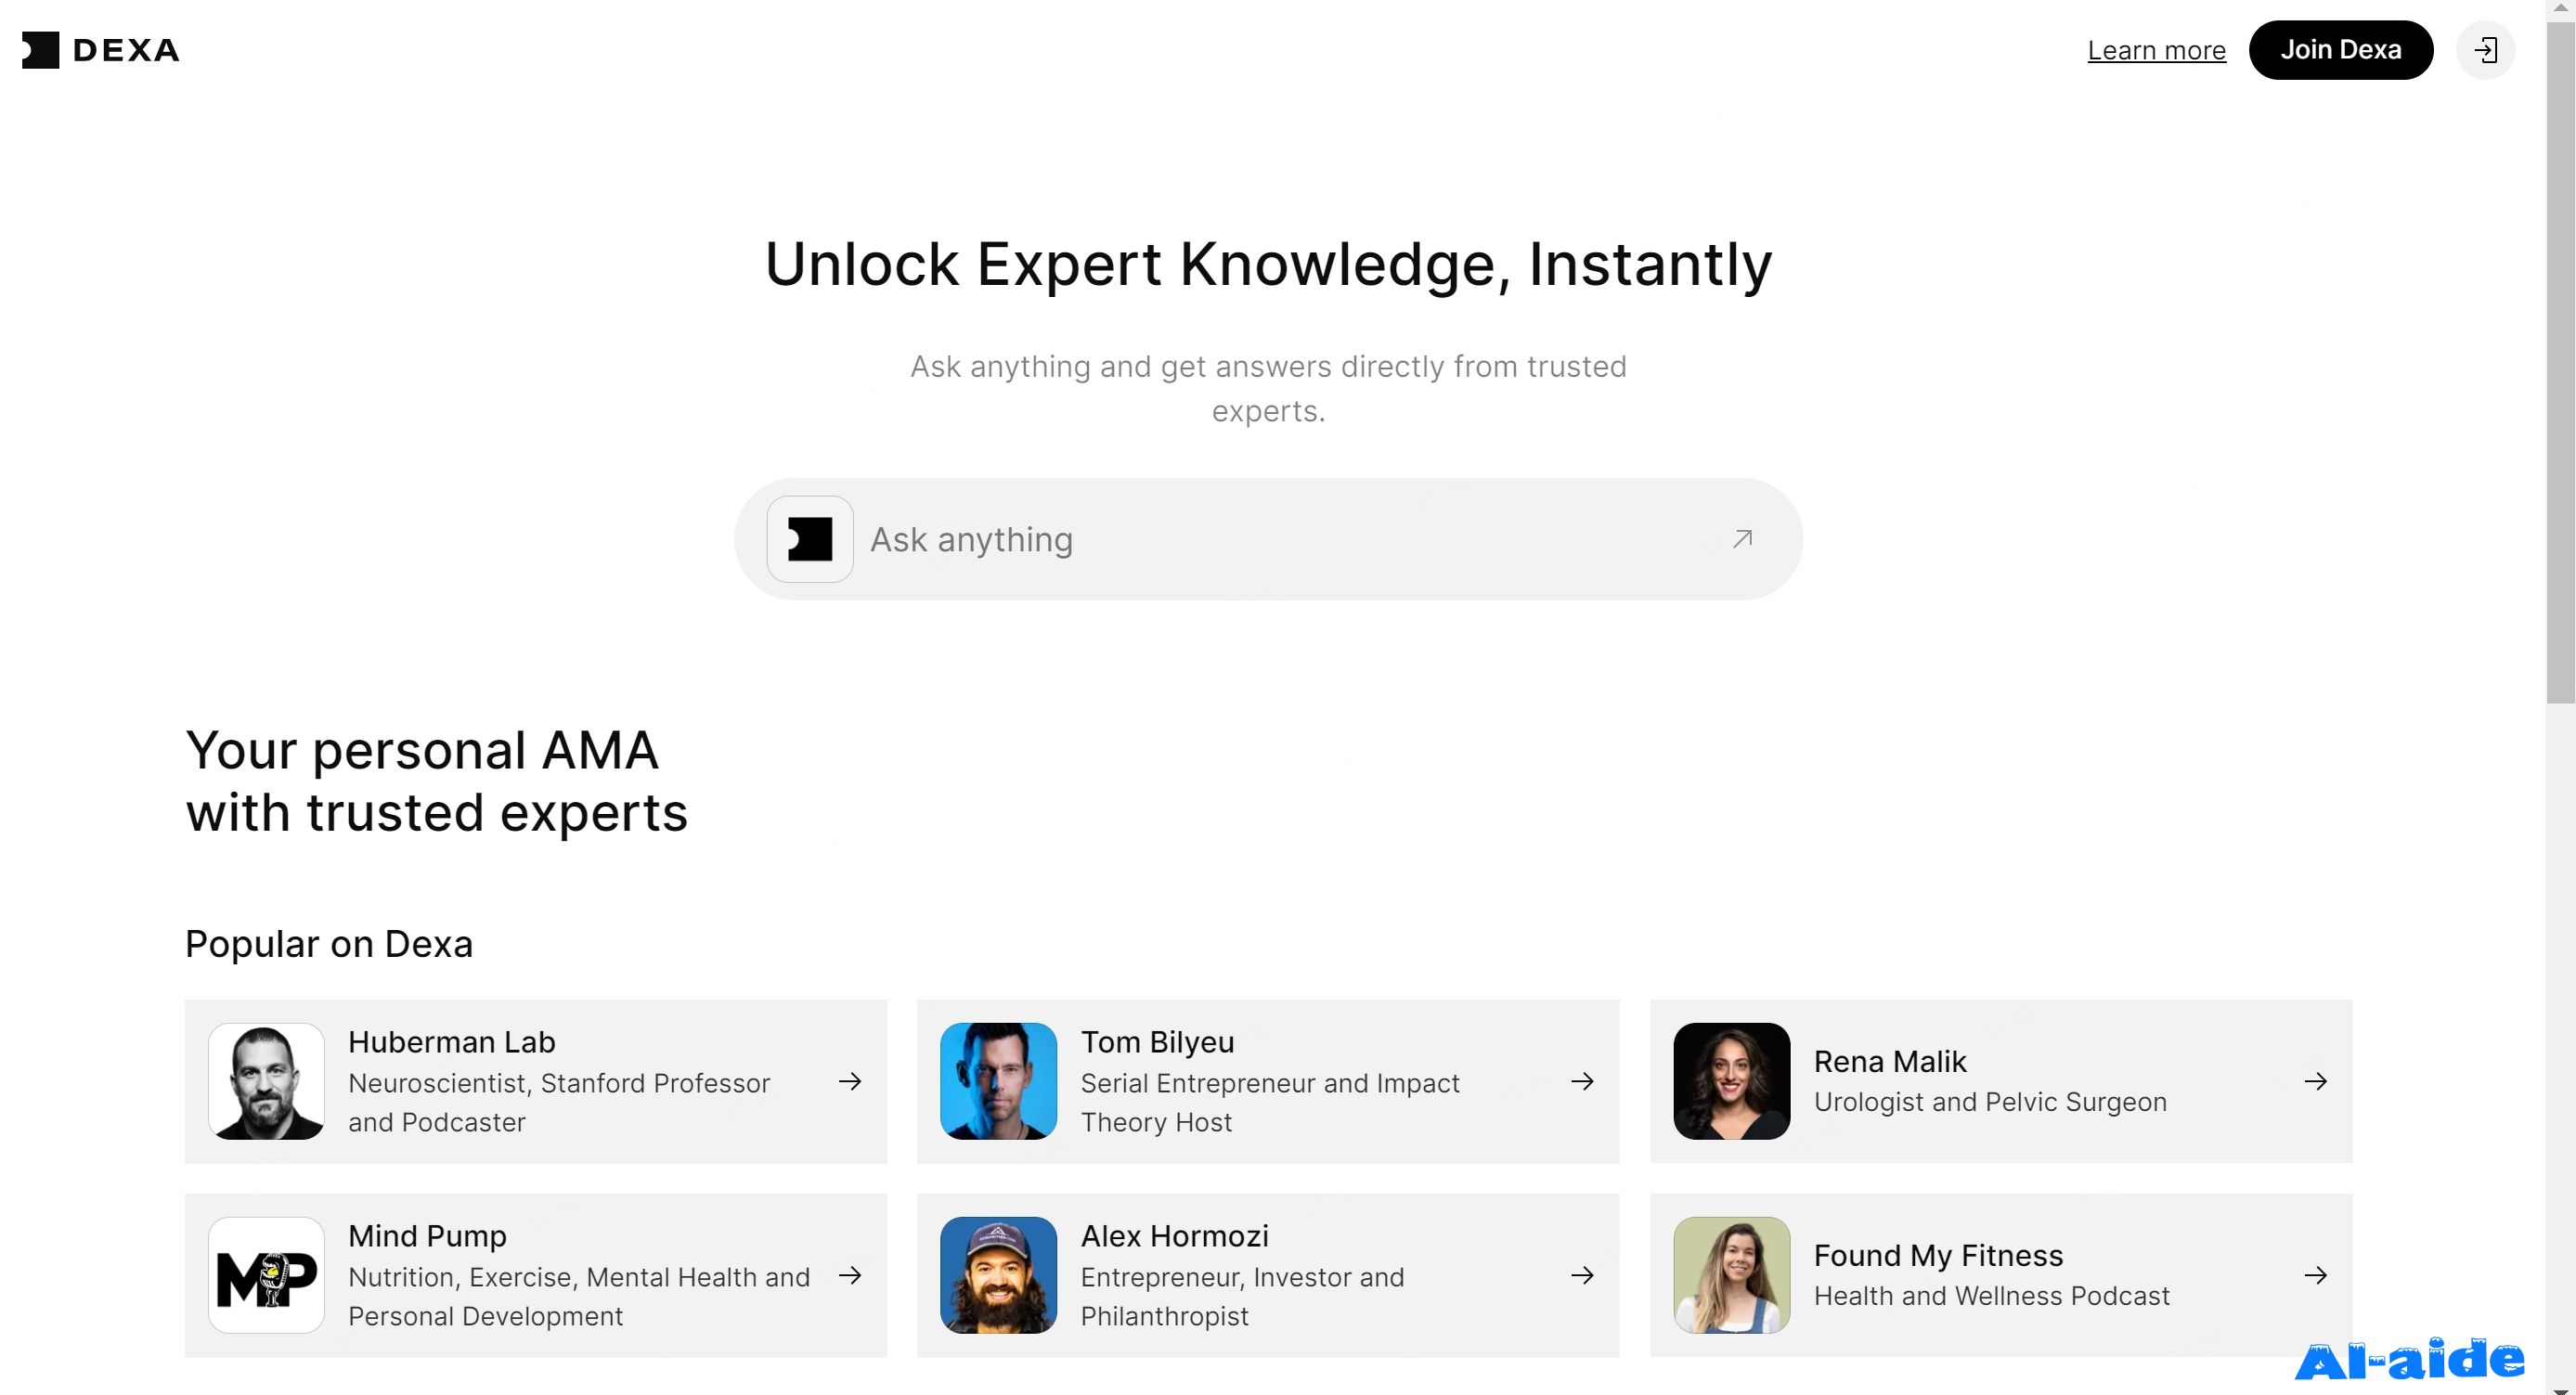Open the sign-in icon next to Join Dexa

click(2485, 50)
